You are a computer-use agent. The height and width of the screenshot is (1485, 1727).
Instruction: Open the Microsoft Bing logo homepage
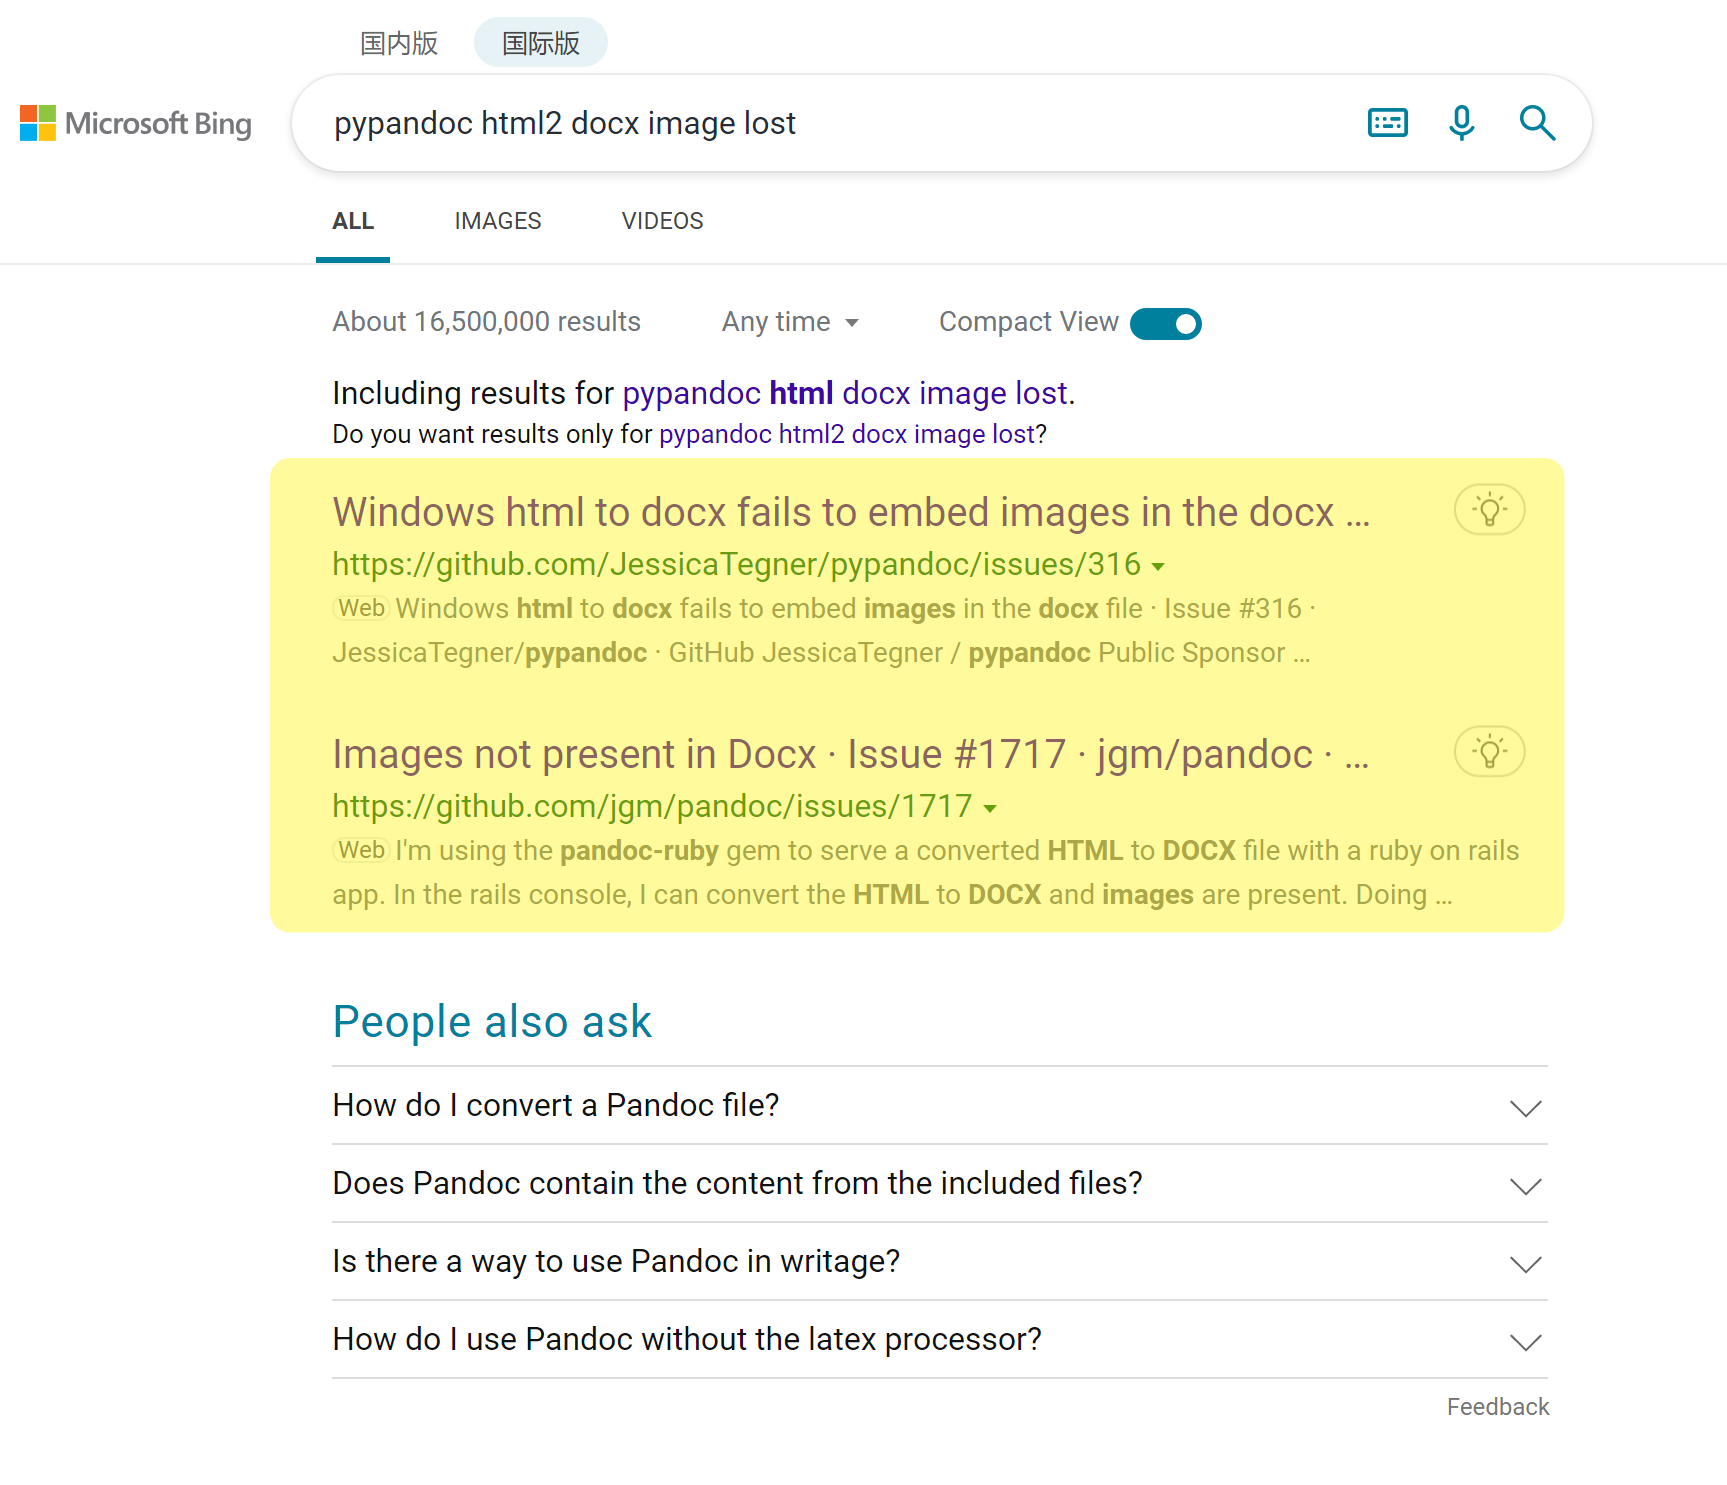pos(136,123)
